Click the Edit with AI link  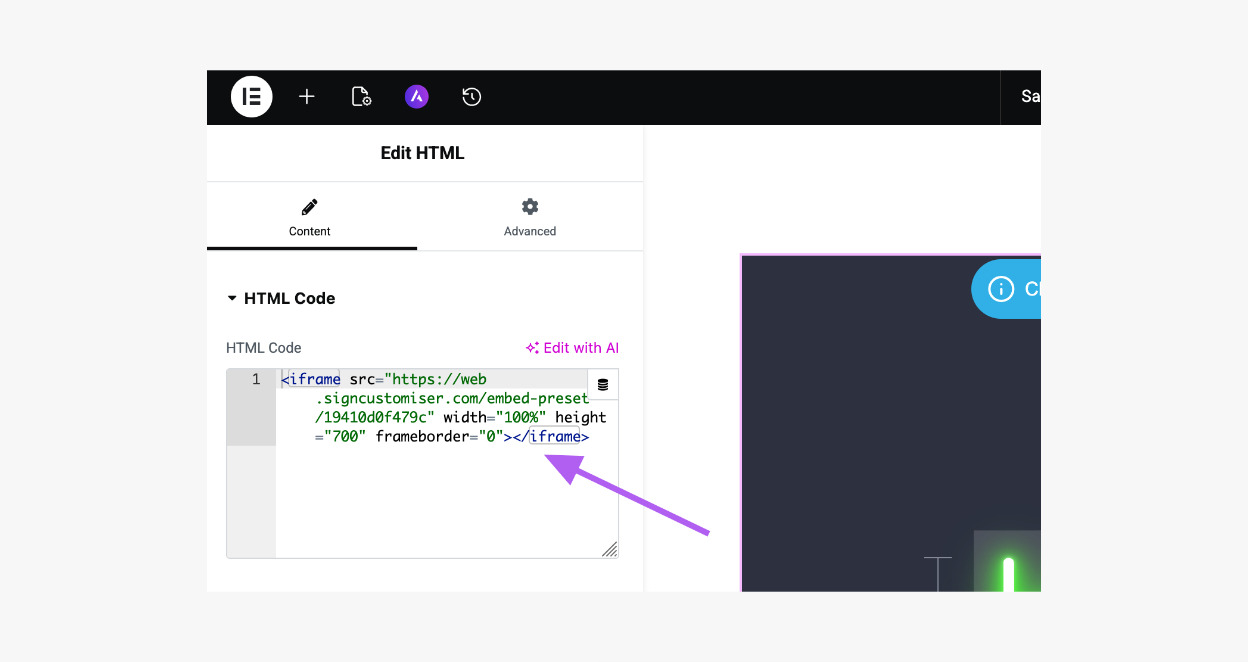click(x=572, y=348)
